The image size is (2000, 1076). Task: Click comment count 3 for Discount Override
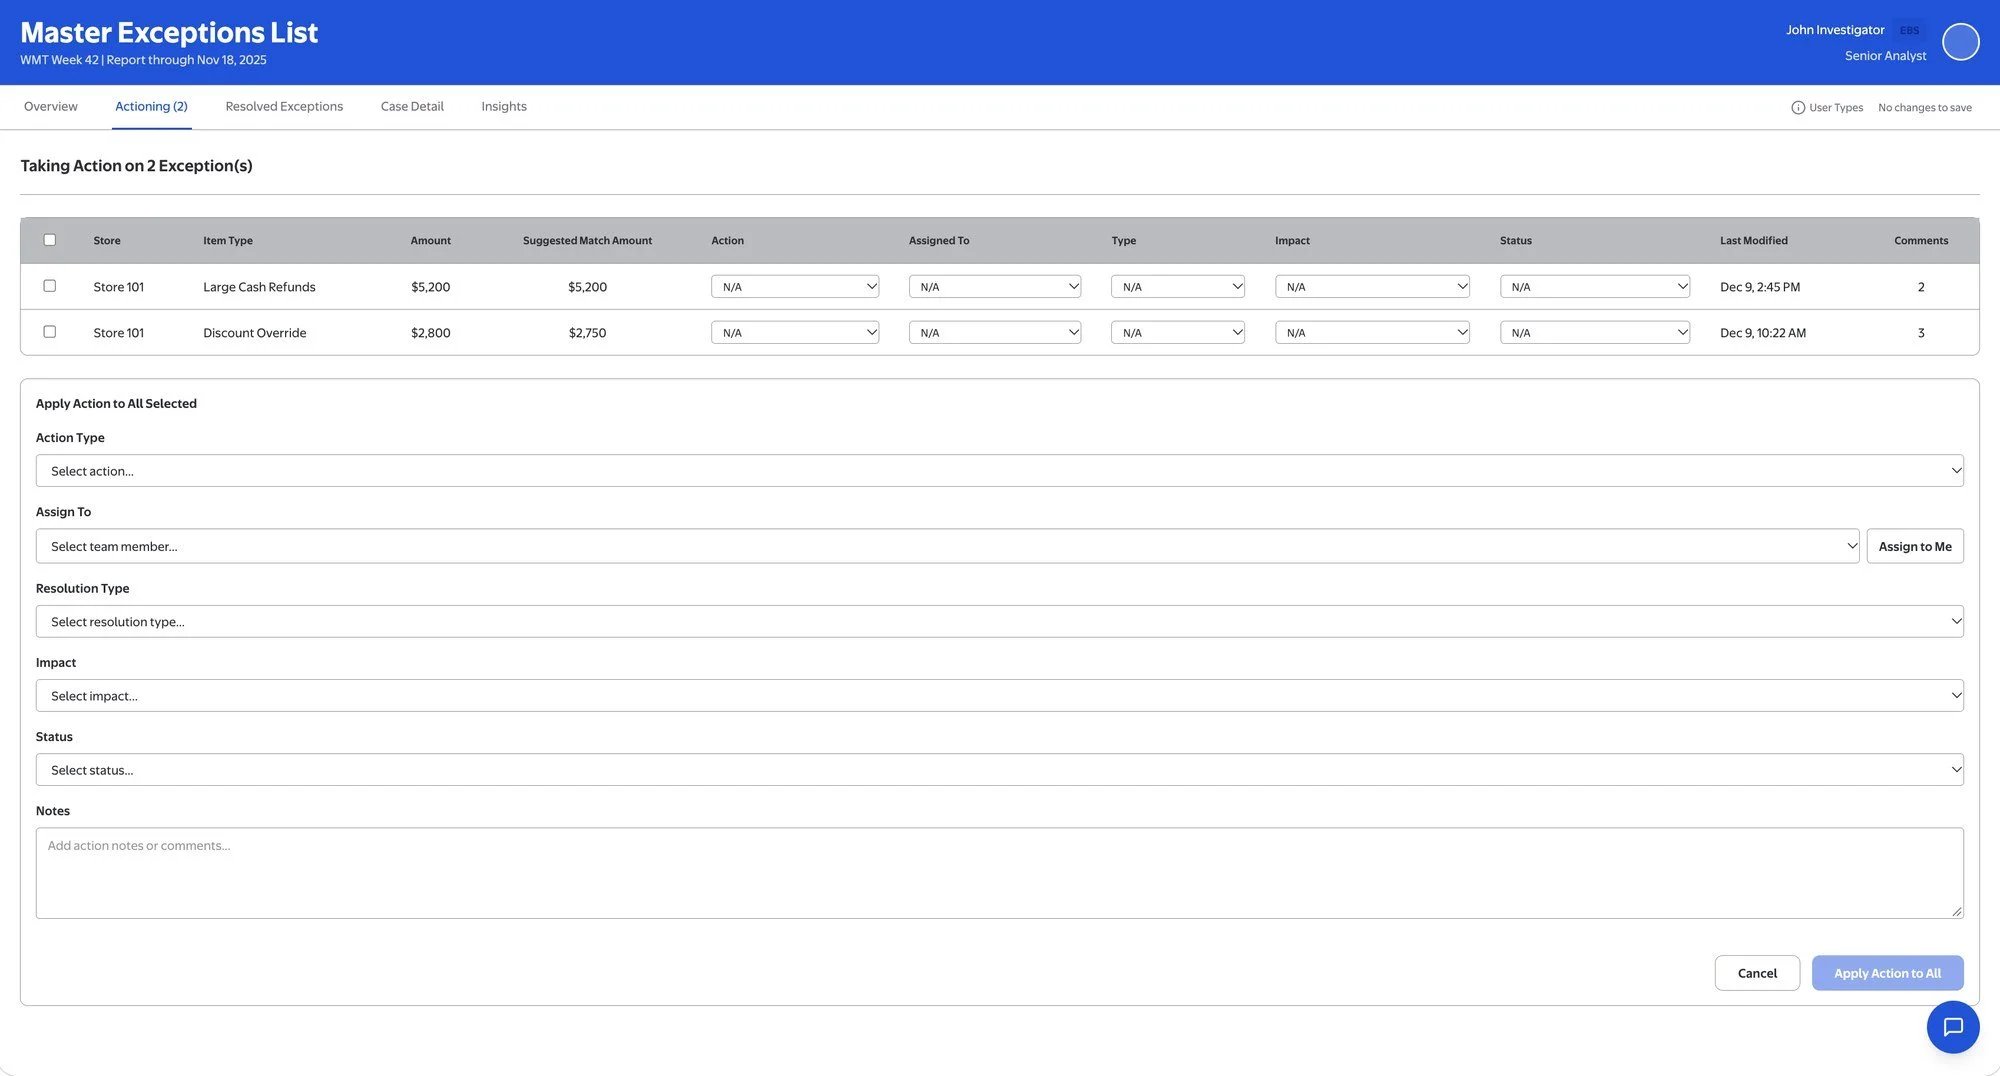1921,333
